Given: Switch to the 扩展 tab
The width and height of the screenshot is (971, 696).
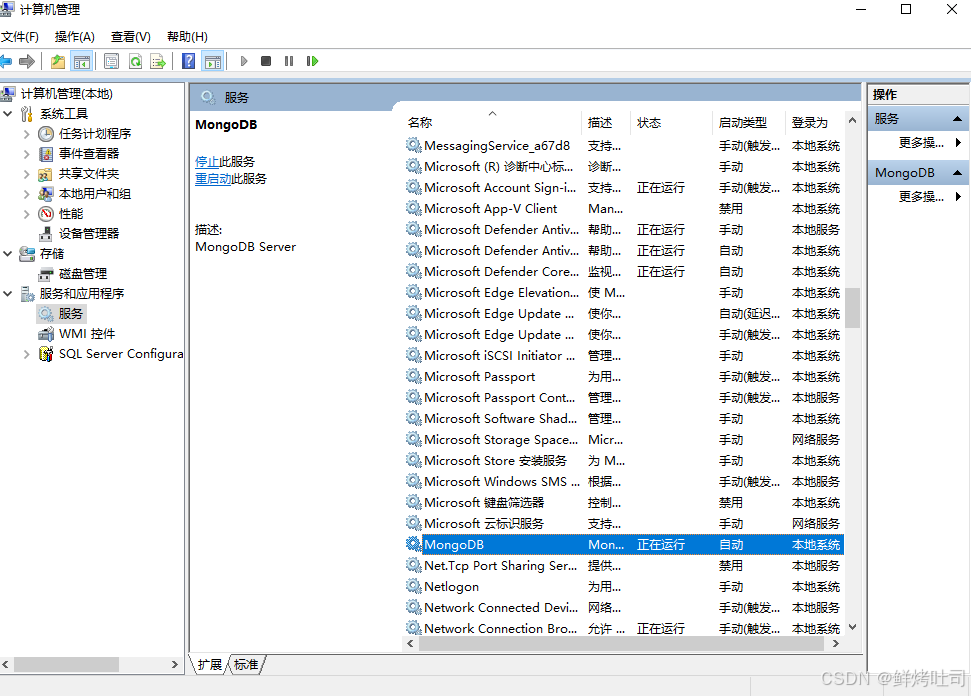Looking at the screenshot, I should pyautogui.click(x=209, y=664).
